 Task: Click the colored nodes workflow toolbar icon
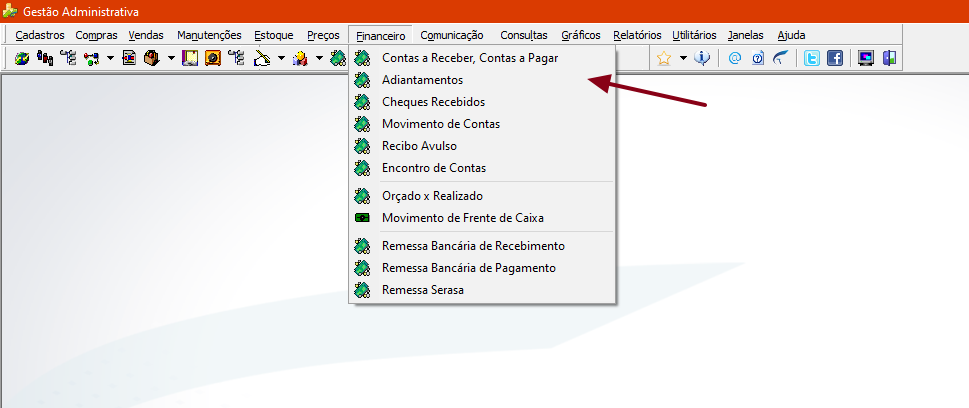pyautogui.click(x=91, y=59)
